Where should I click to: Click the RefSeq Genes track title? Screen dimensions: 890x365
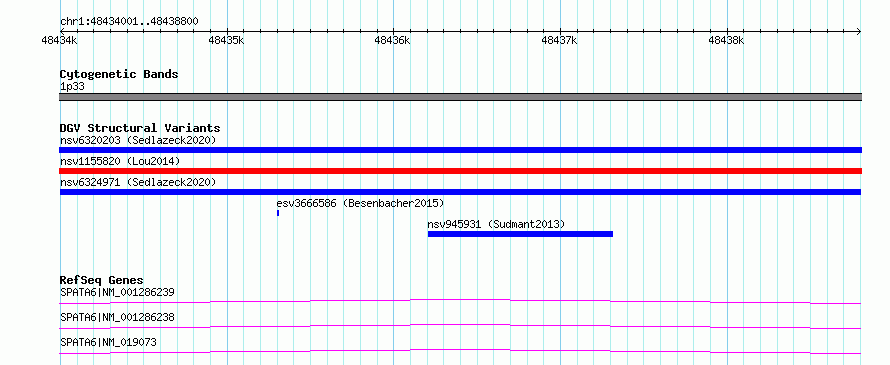coord(102,280)
